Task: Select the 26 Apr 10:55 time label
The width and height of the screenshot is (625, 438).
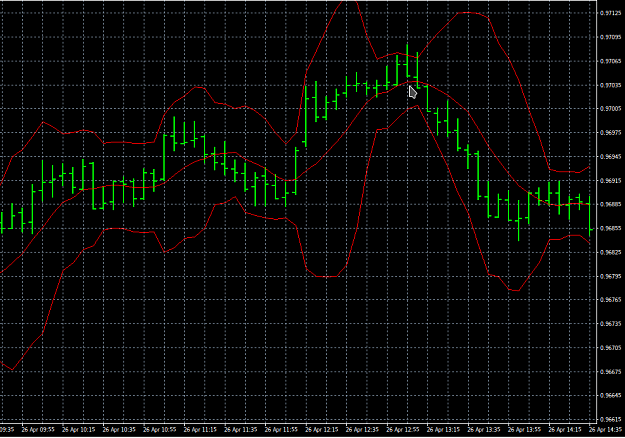Action: [x=159, y=430]
